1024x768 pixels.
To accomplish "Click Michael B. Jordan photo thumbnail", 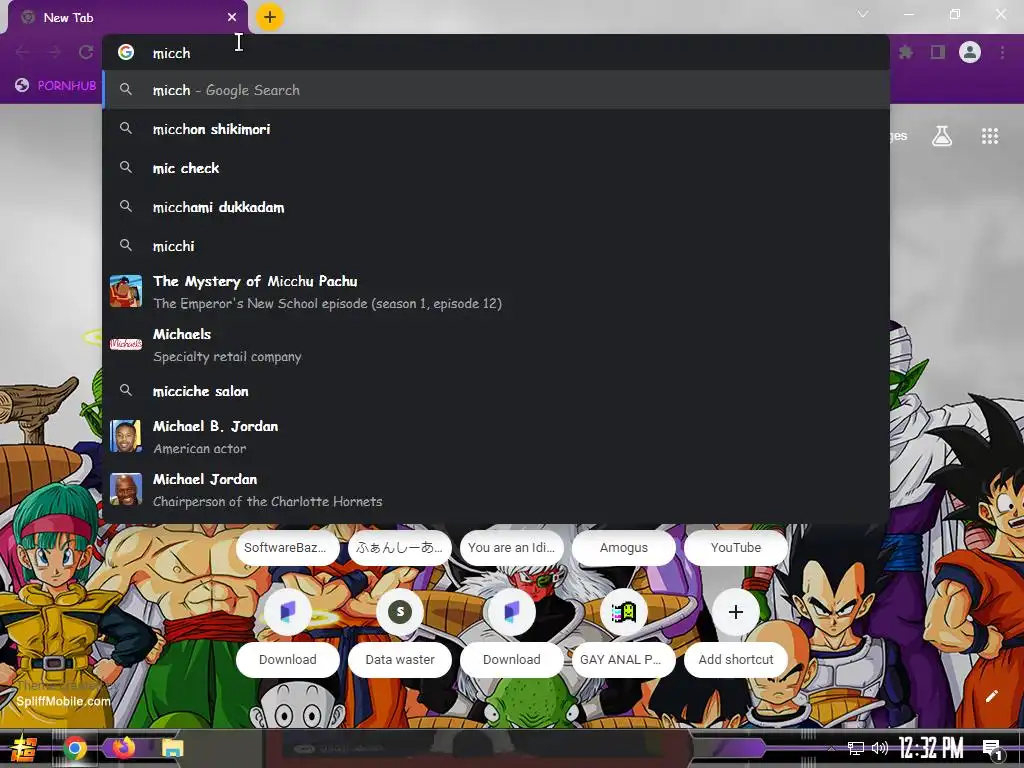I will pos(126,436).
